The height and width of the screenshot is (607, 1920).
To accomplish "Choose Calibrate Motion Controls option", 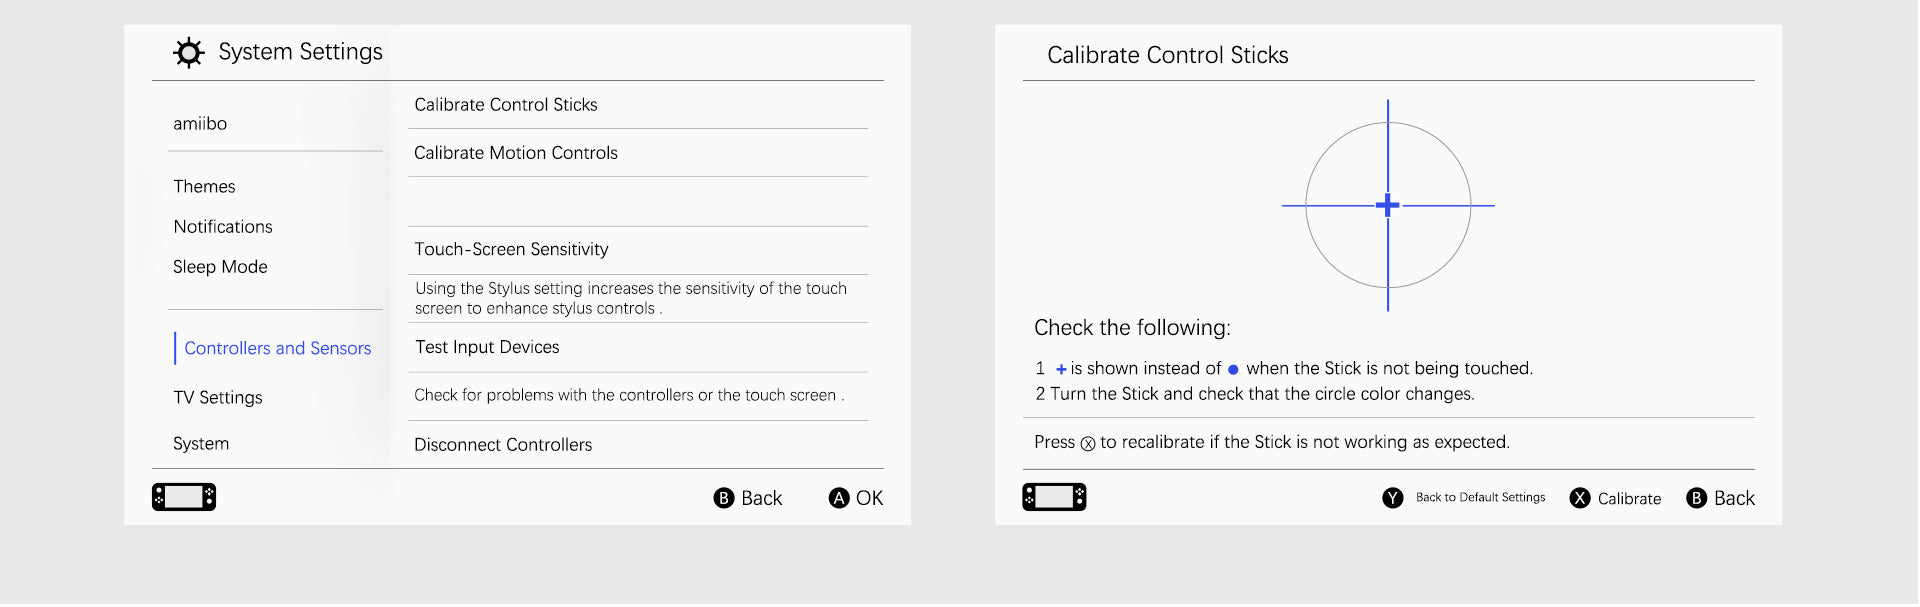I will pos(638,153).
